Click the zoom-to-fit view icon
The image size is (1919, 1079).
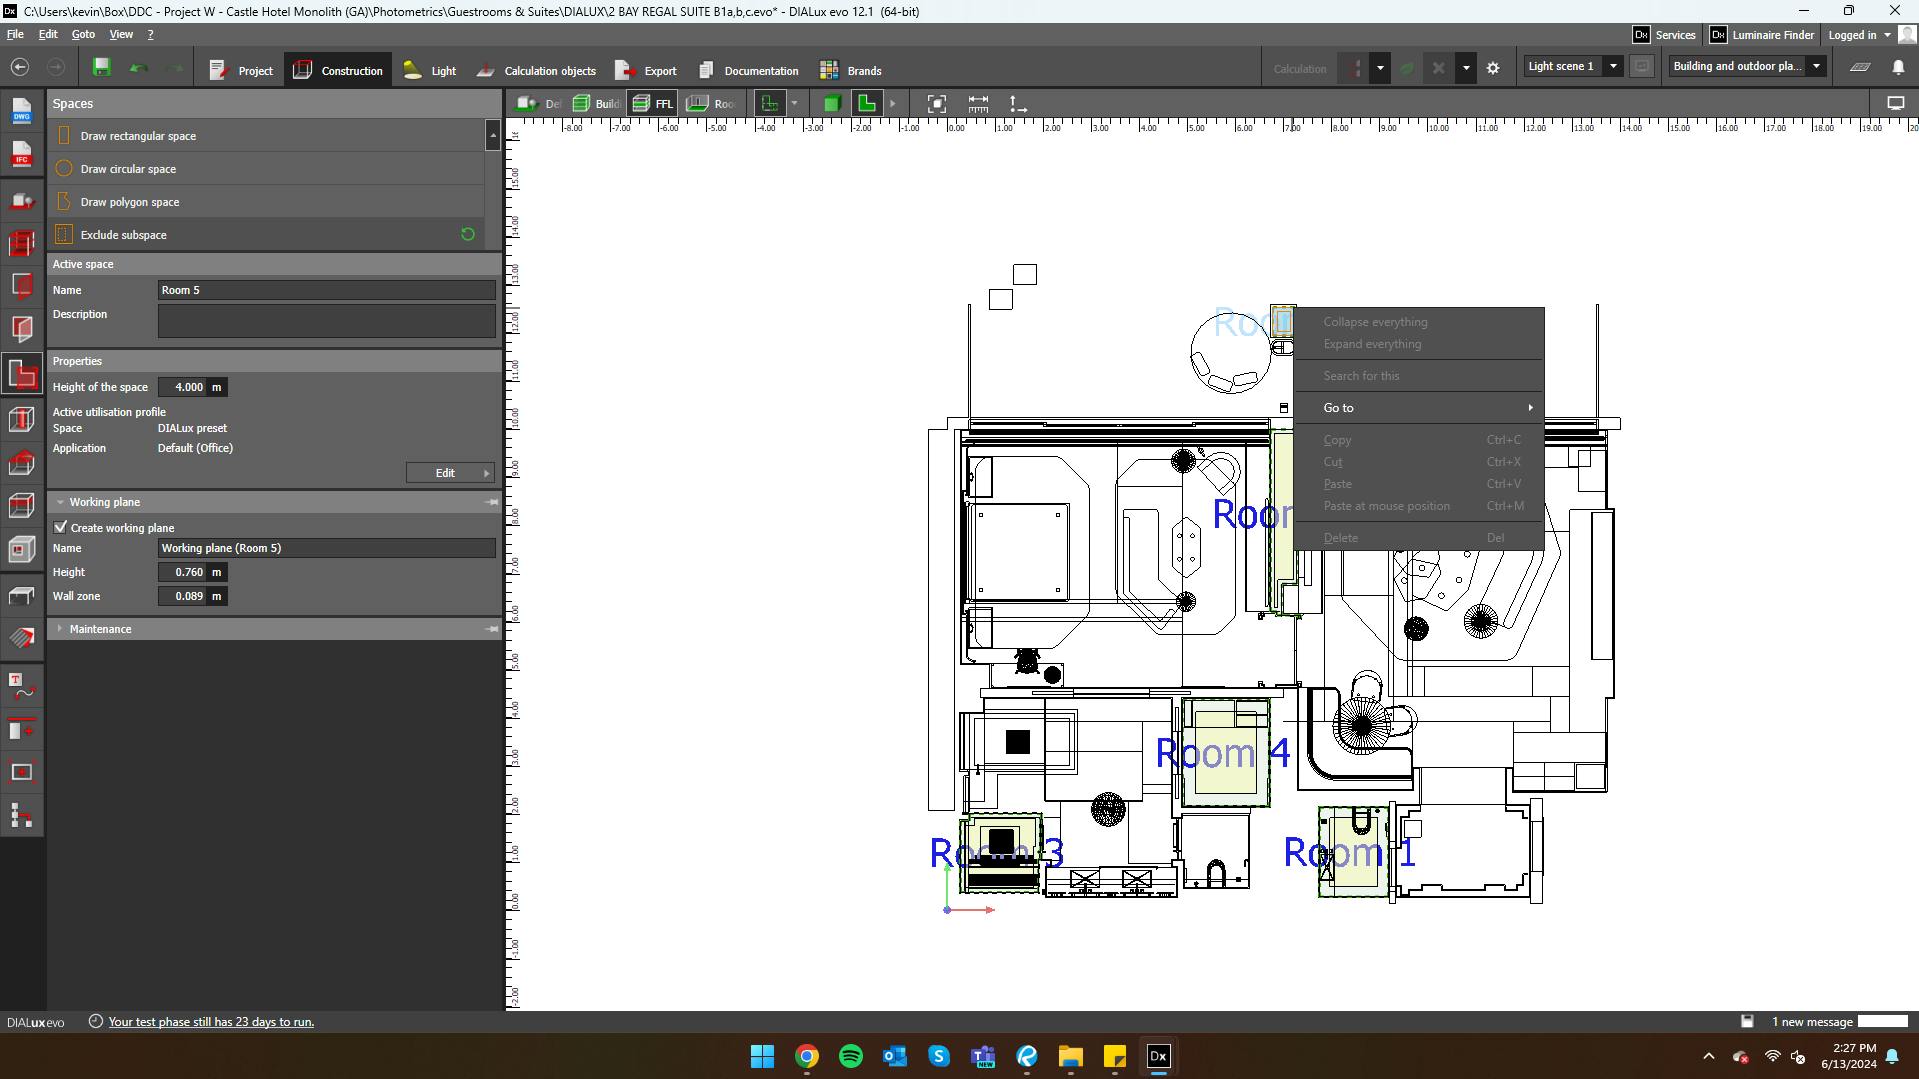point(936,104)
